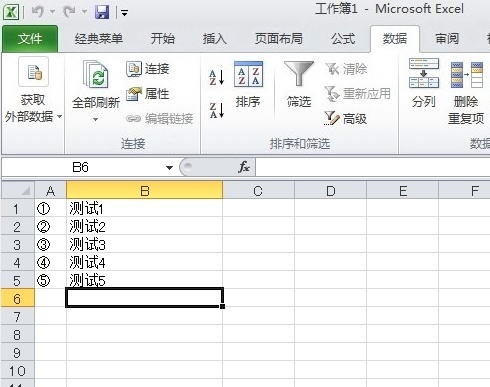Select column A header
490x387 pixels.
pos(50,191)
